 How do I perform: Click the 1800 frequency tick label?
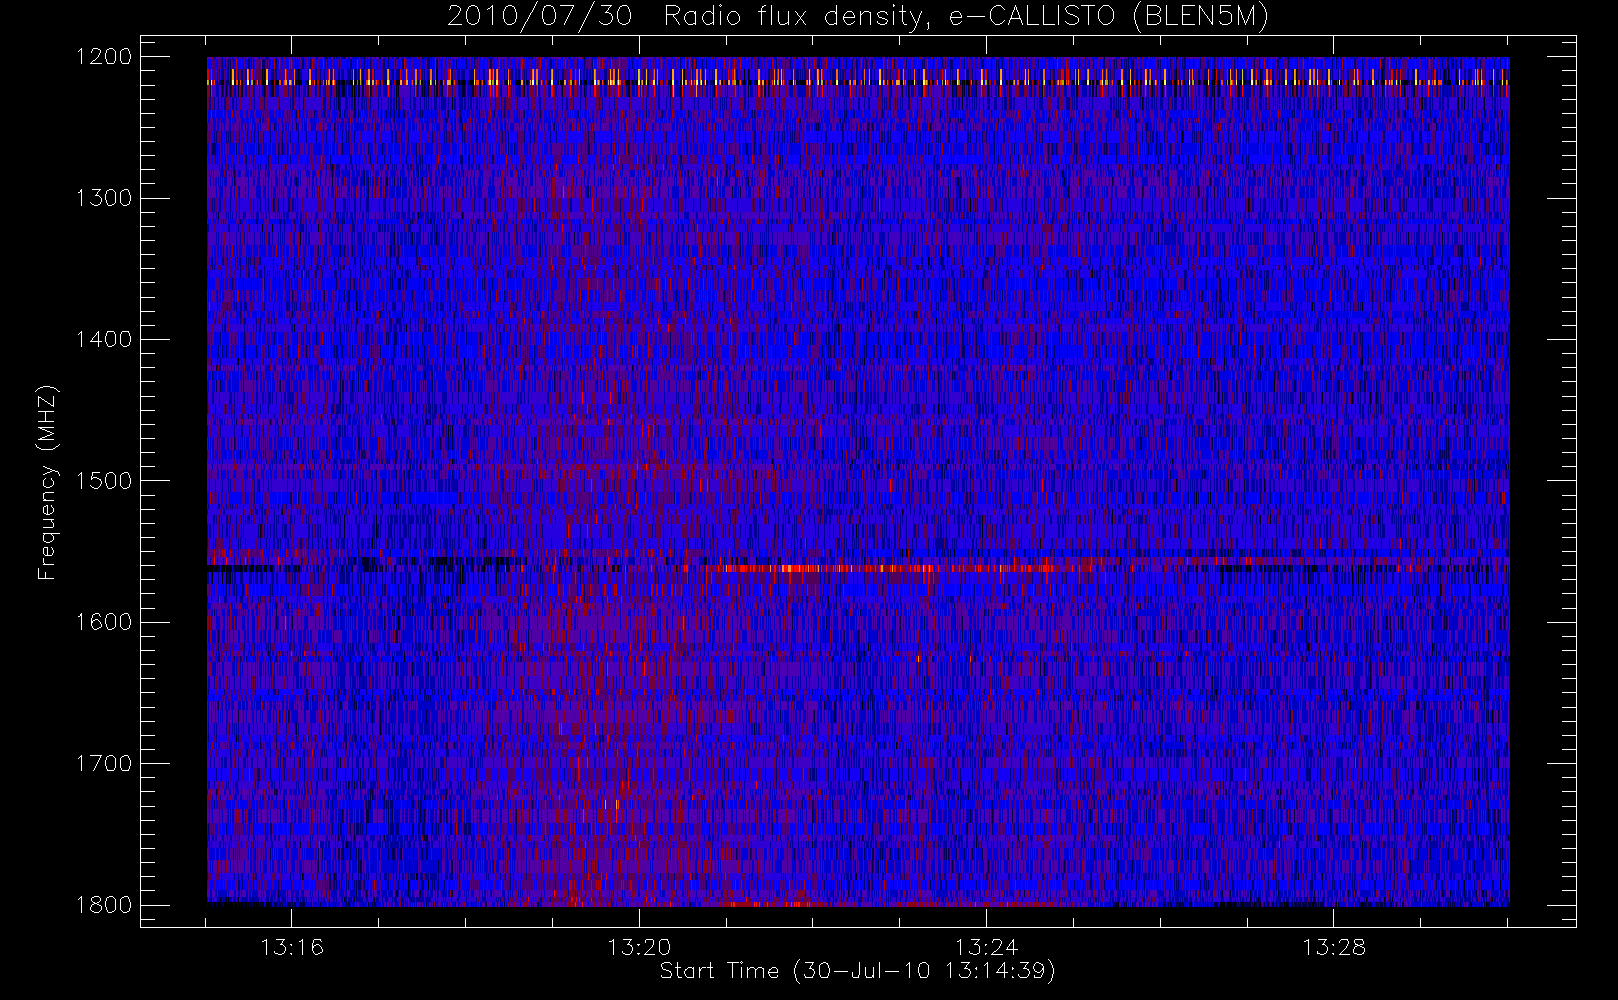pyautogui.click(x=104, y=905)
